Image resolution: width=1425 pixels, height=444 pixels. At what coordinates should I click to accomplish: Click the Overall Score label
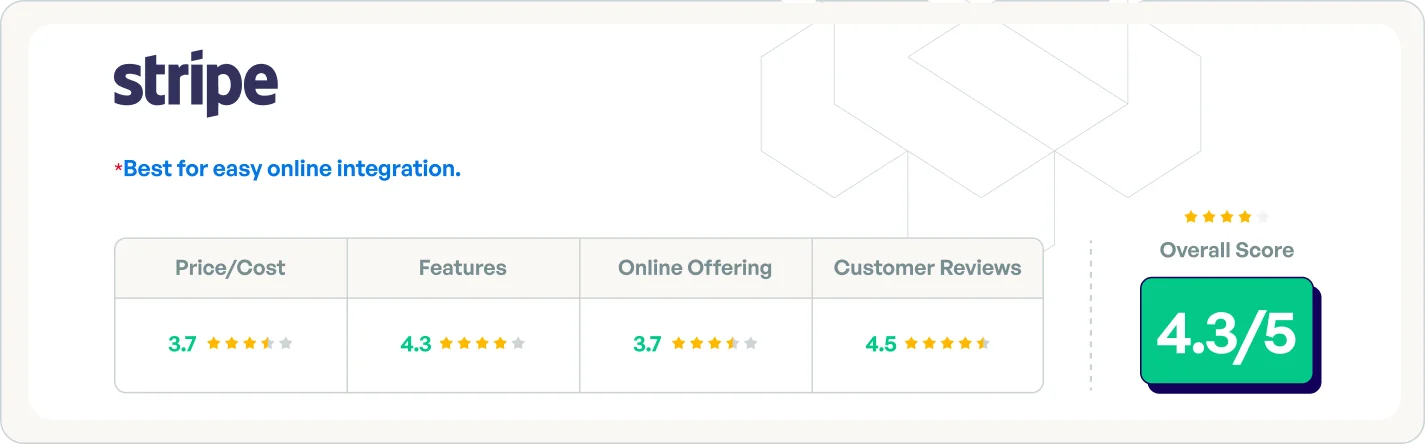[1227, 250]
